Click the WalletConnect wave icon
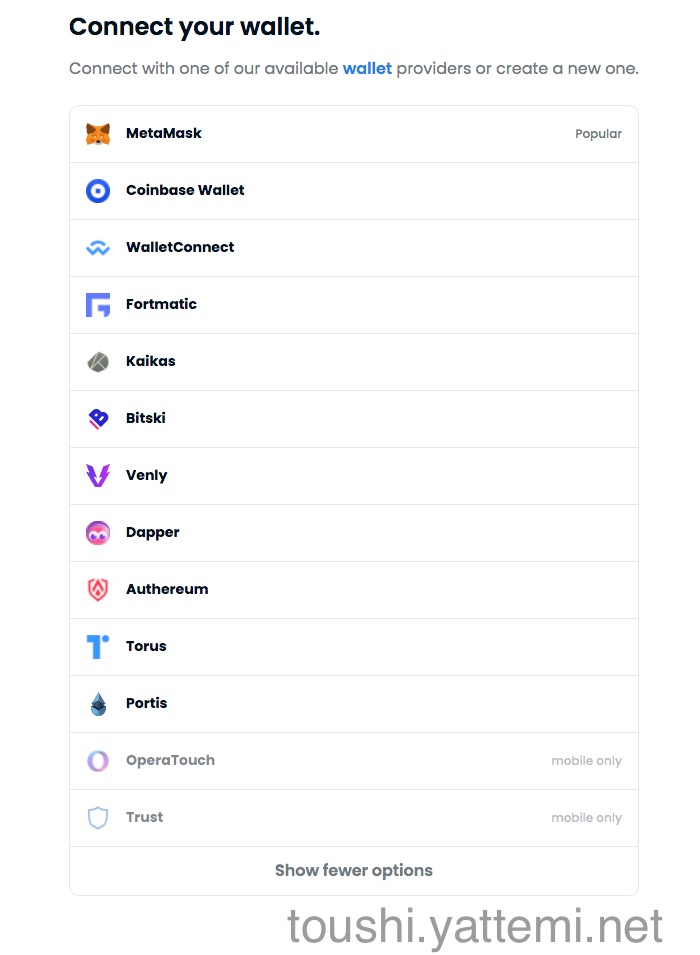Viewport: 700px width, 955px height. tap(98, 248)
